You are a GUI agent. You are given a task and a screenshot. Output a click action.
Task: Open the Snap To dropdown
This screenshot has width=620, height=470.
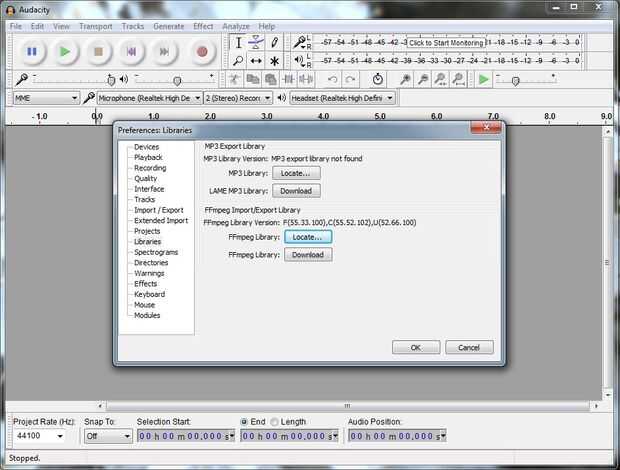tap(108, 436)
